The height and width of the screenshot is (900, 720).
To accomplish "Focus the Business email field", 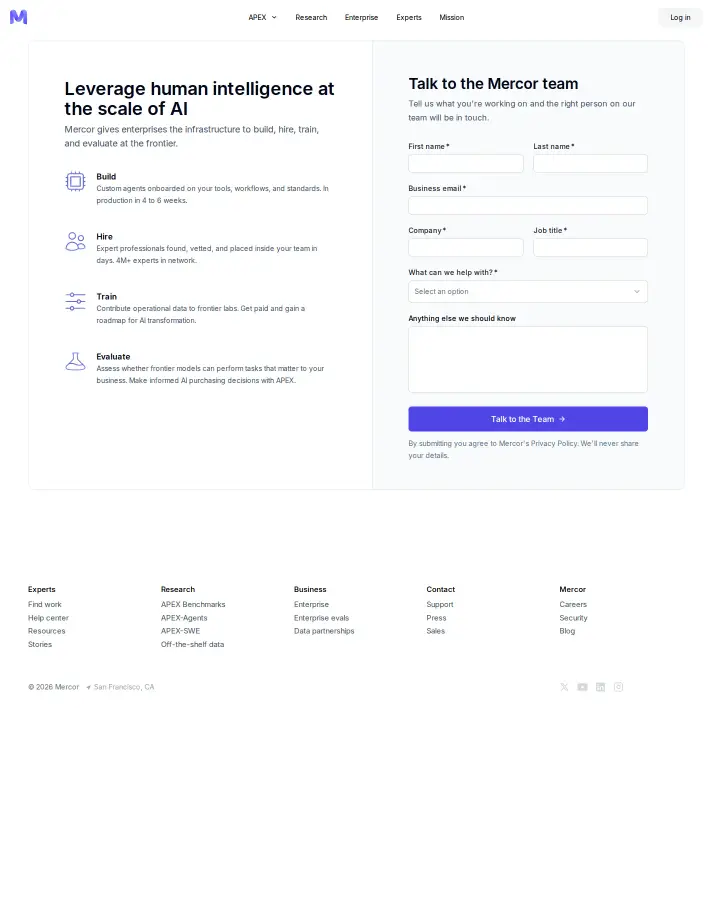I will click(x=528, y=205).
